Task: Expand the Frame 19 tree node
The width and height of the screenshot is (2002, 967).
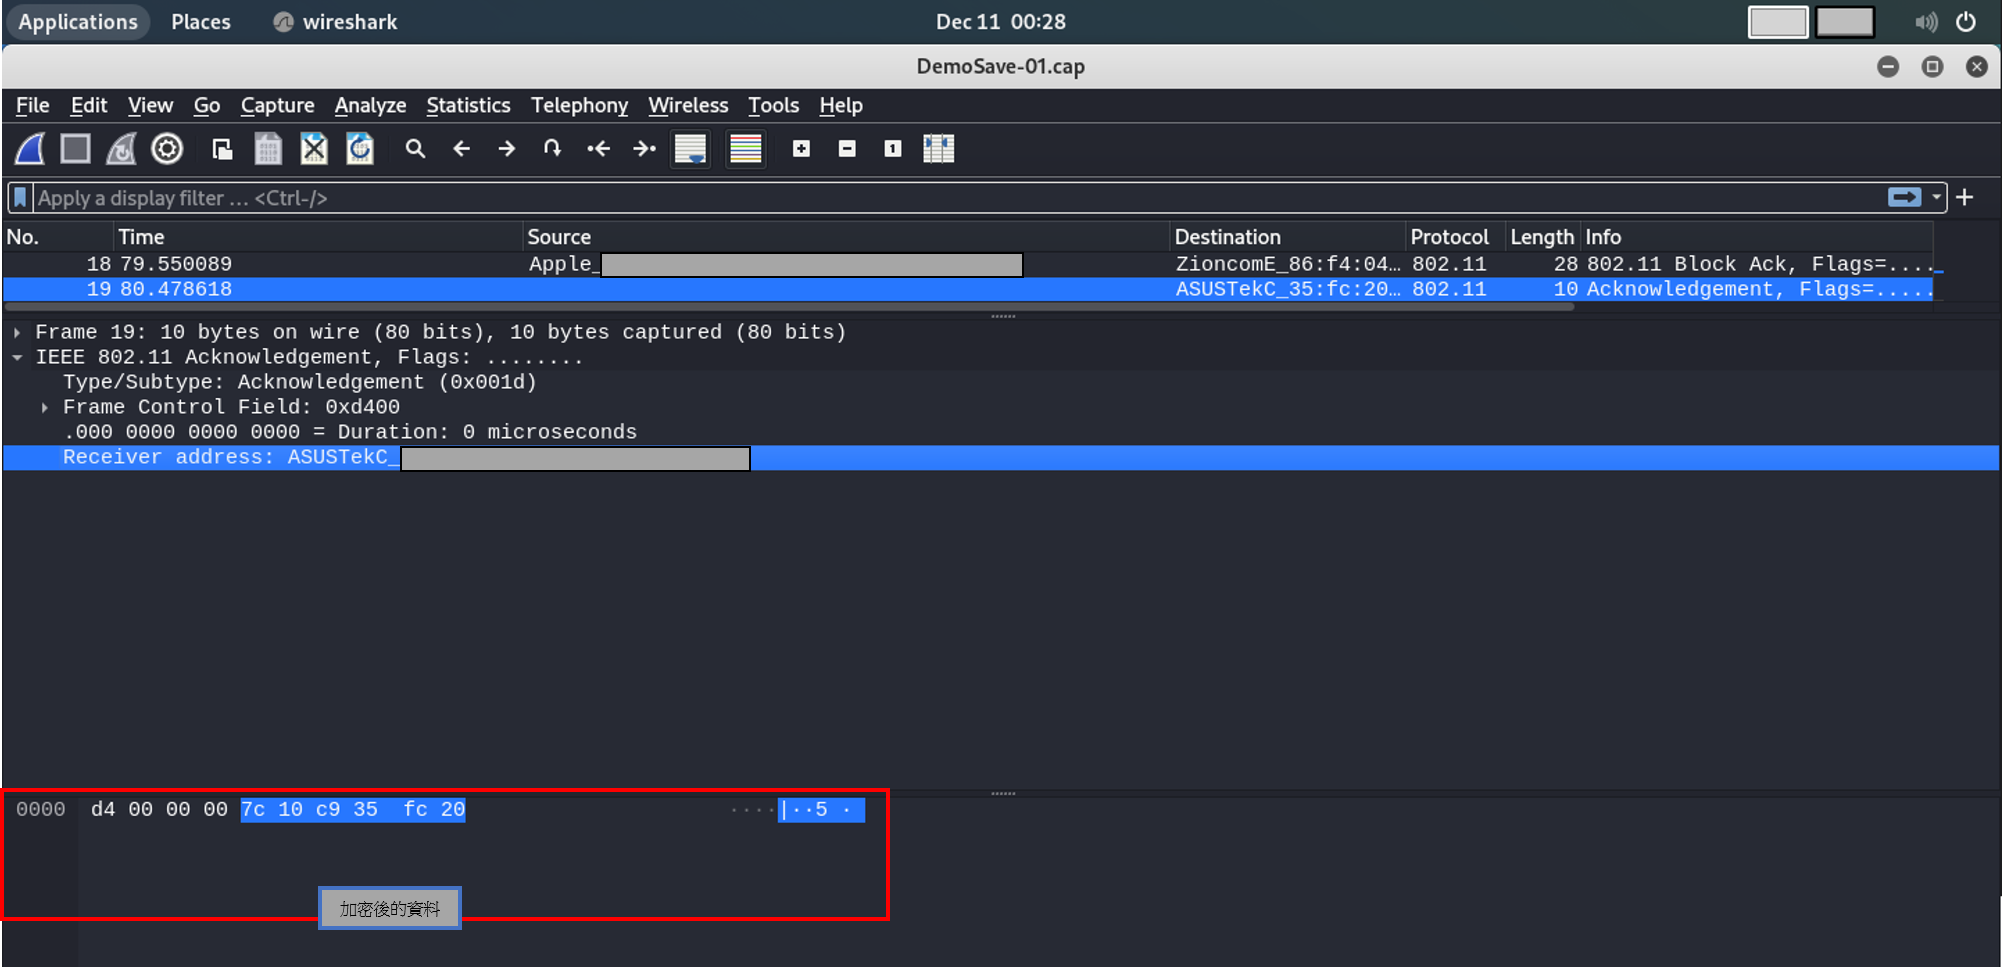Action: pos(17,332)
